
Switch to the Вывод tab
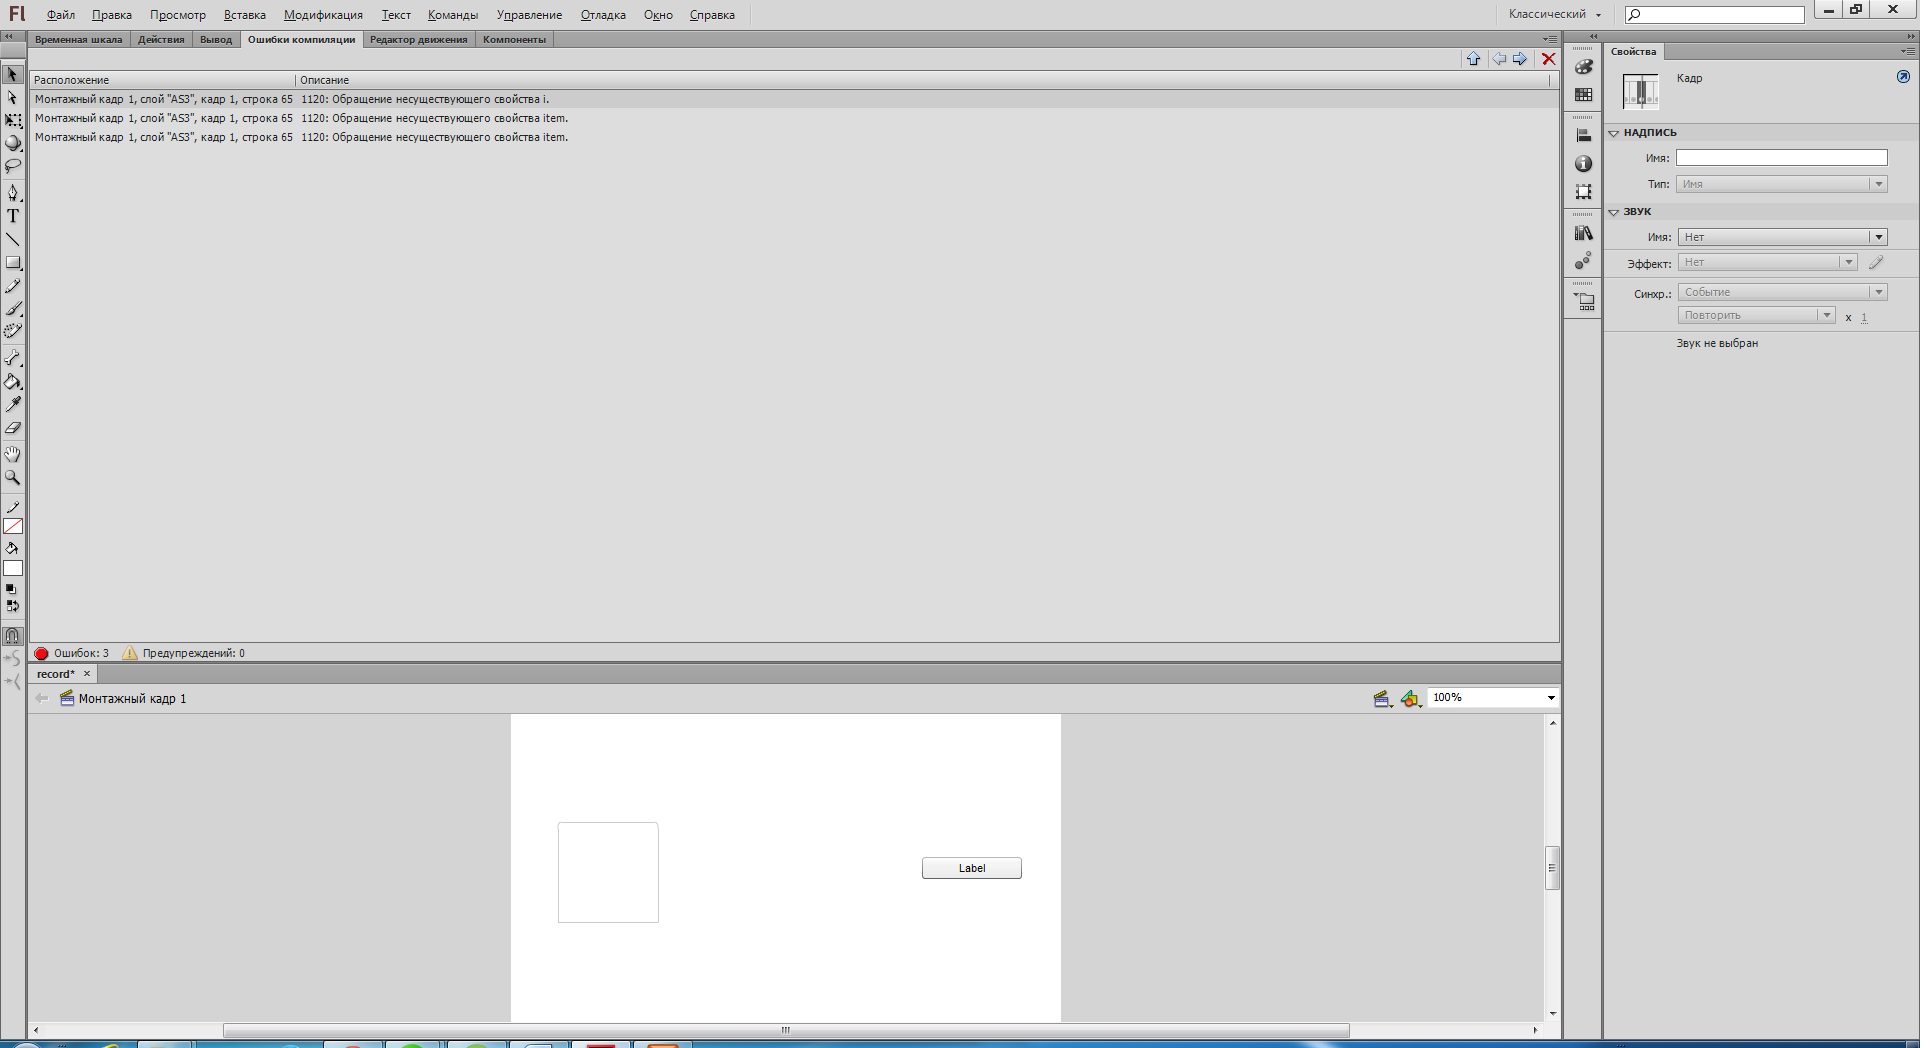216,40
